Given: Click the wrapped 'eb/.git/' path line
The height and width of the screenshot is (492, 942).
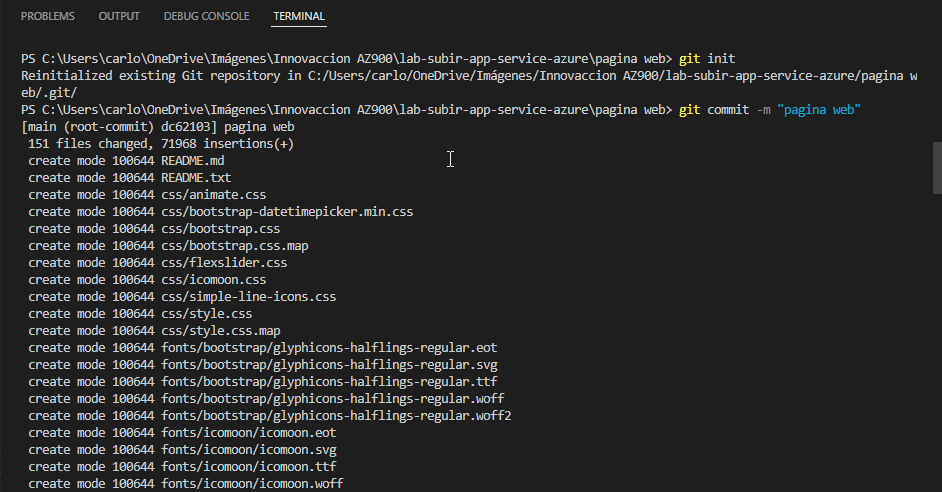Looking at the screenshot, I should [49, 93].
